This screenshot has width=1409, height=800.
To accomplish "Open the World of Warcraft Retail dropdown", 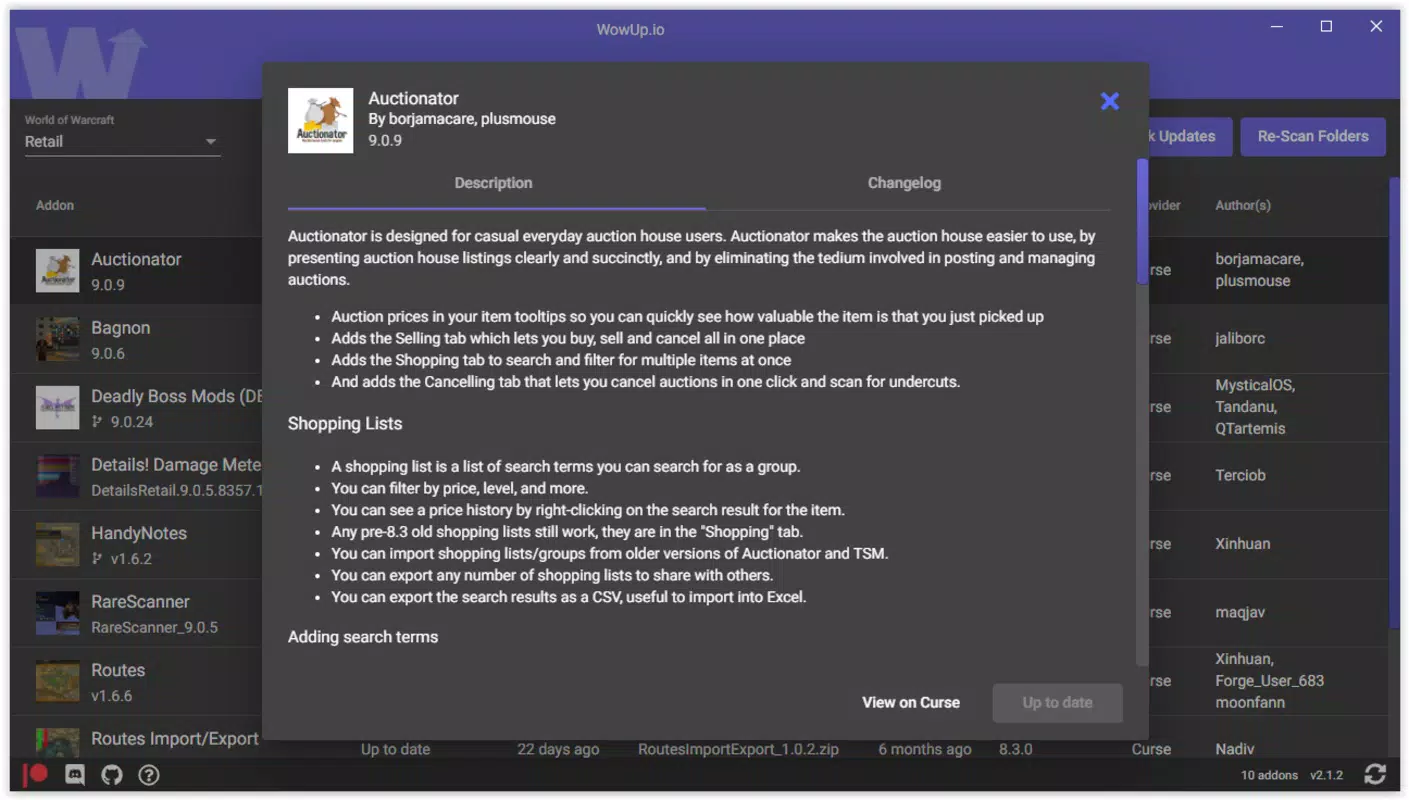I will click(x=122, y=142).
